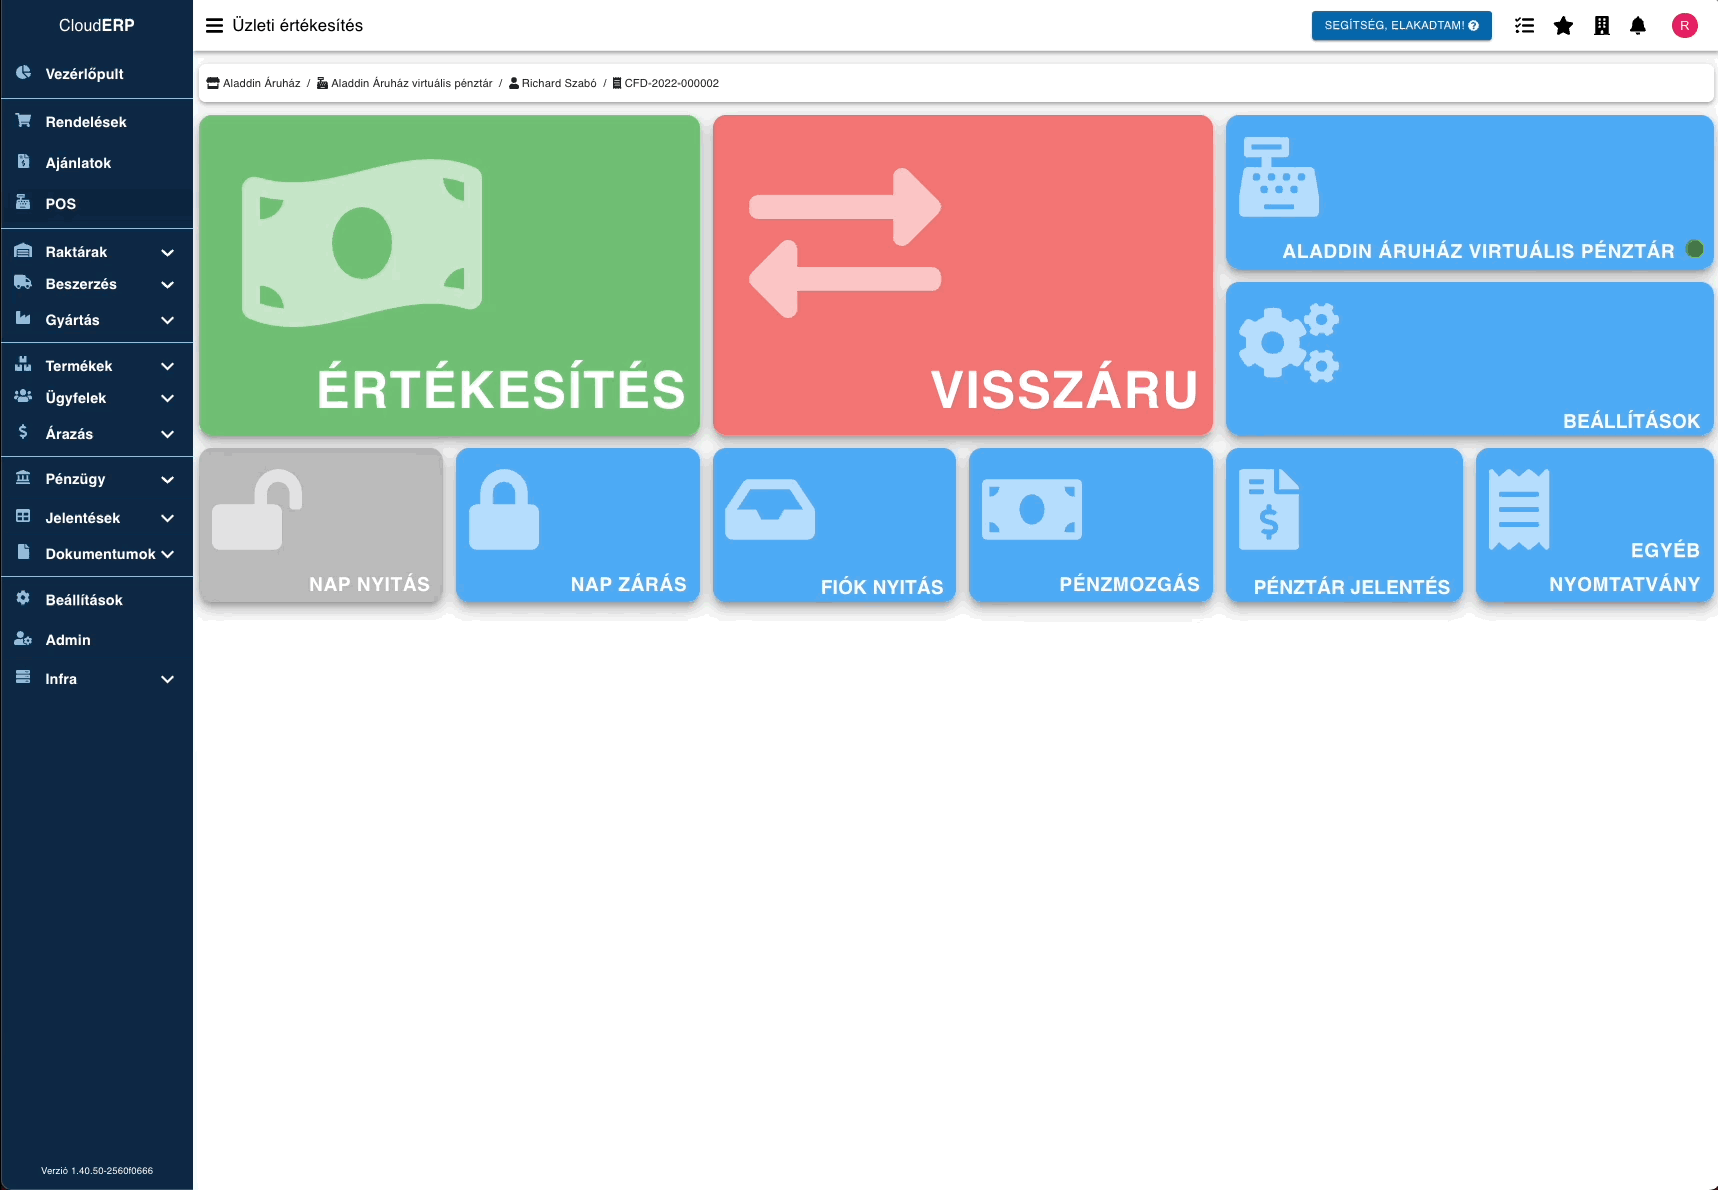Open the notifications bell icon

(x=1638, y=26)
